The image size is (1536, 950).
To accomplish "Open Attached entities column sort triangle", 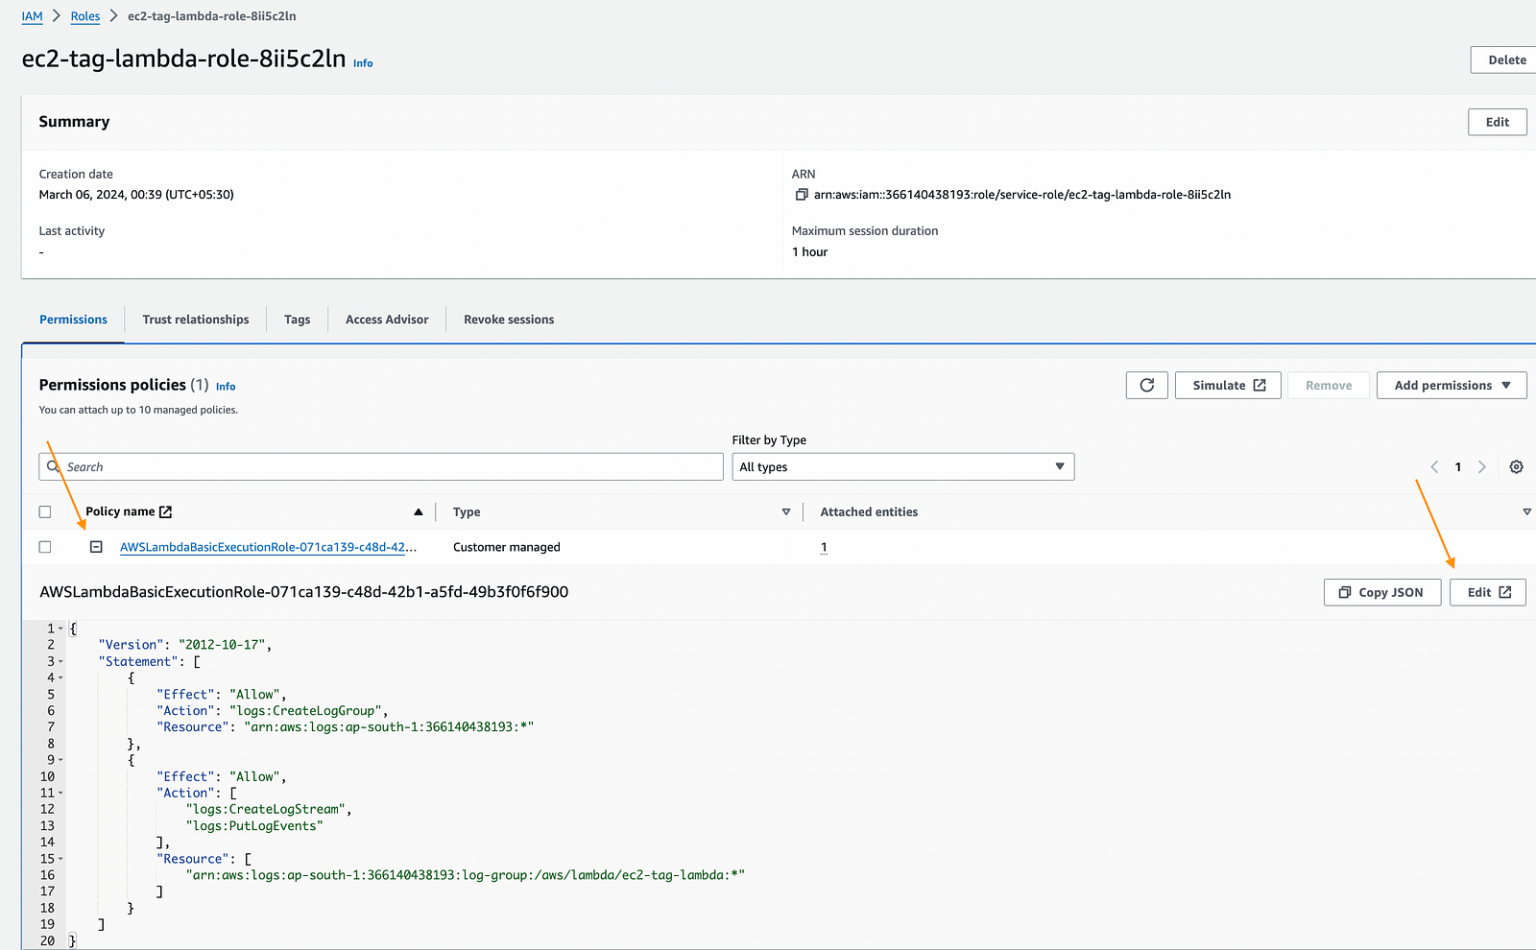I will point(1526,512).
